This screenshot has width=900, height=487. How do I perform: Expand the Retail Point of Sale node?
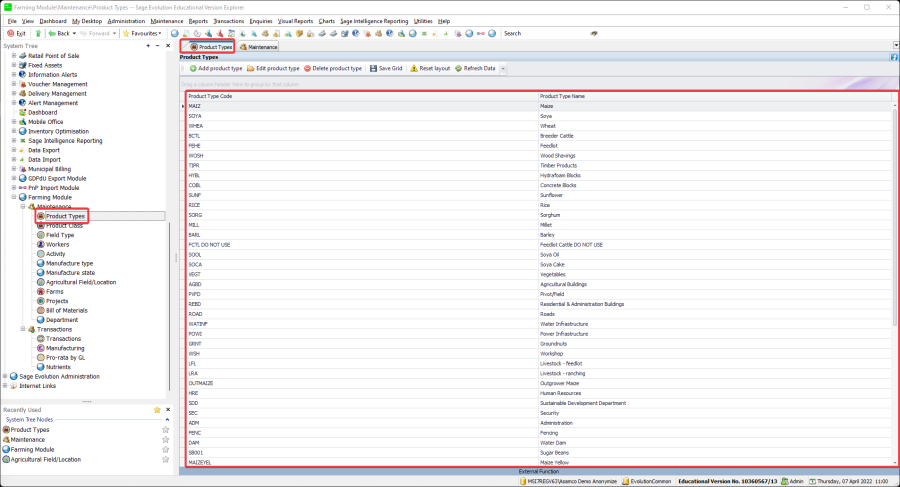(14, 56)
